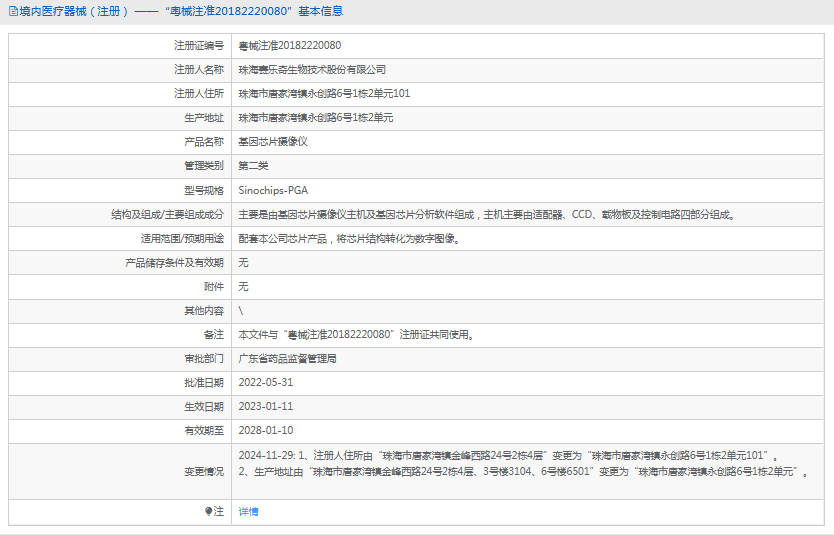Click the 变更情况 row label
This screenshot has height=535, width=834.
[x=204, y=472]
